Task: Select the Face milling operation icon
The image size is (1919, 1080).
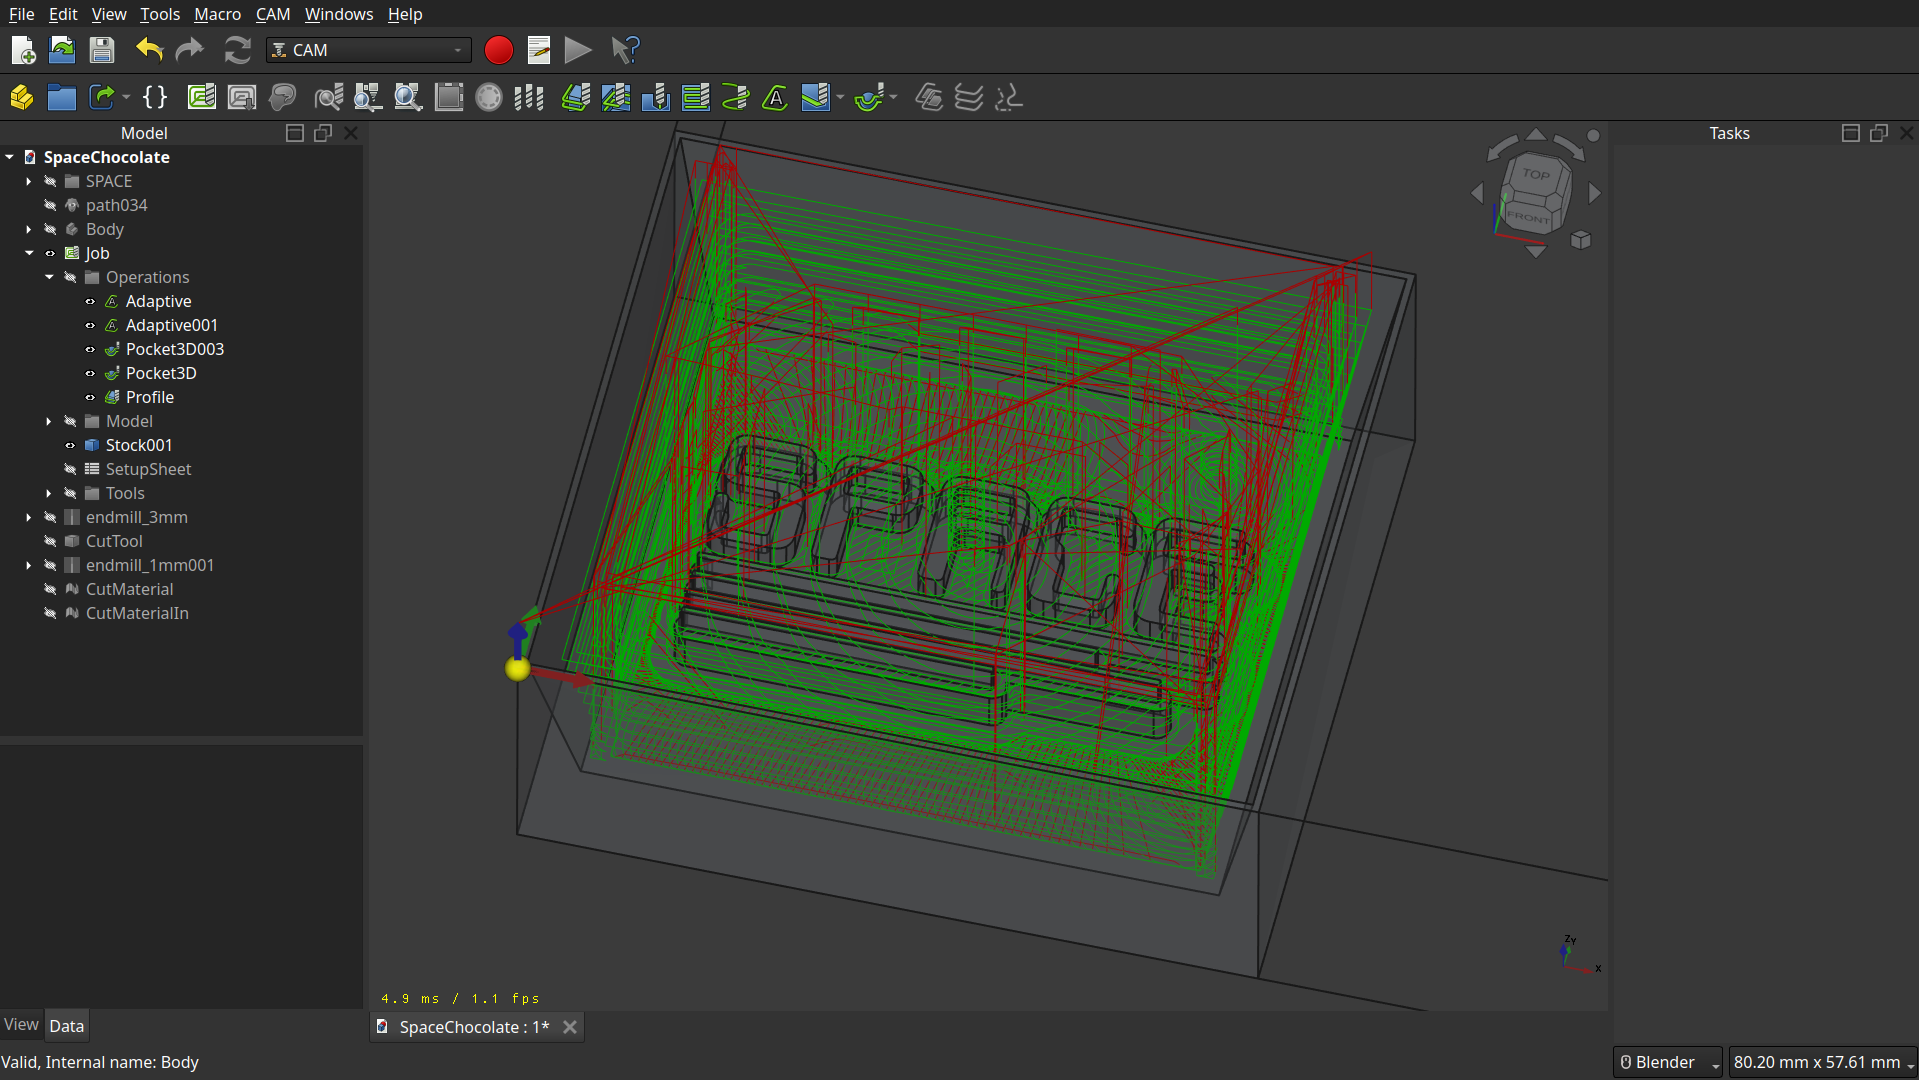Action: 696,97
